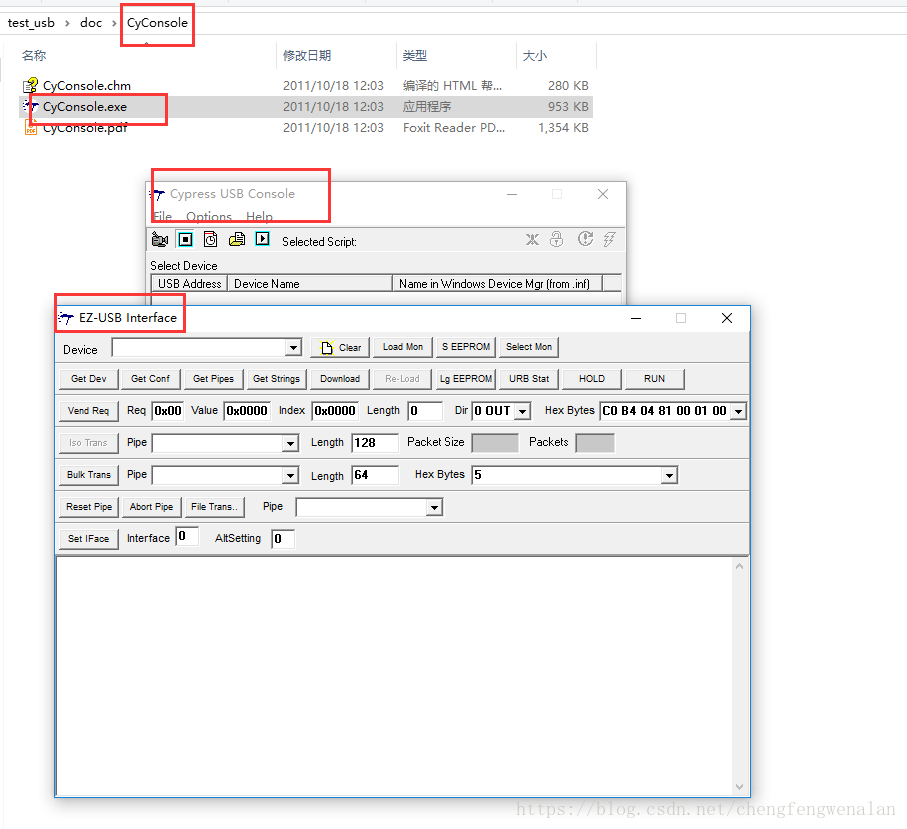907x829 pixels.
Task: Click the HOLD button
Action: click(x=592, y=379)
